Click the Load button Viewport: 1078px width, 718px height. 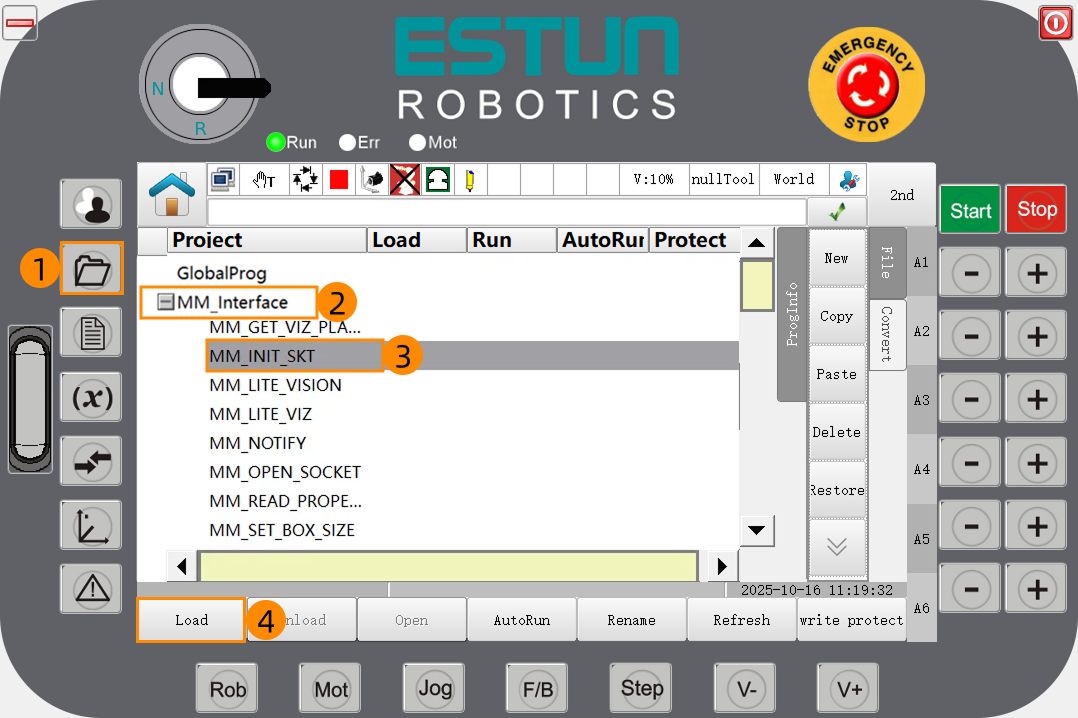(191, 620)
